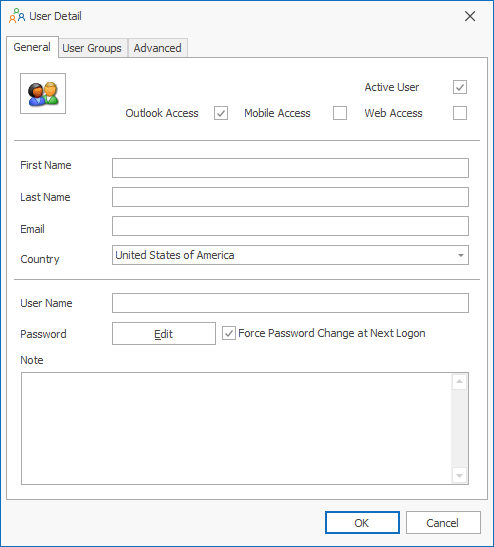Focus the Email input field
The width and height of the screenshot is (494, 547).
pos(290,226)
